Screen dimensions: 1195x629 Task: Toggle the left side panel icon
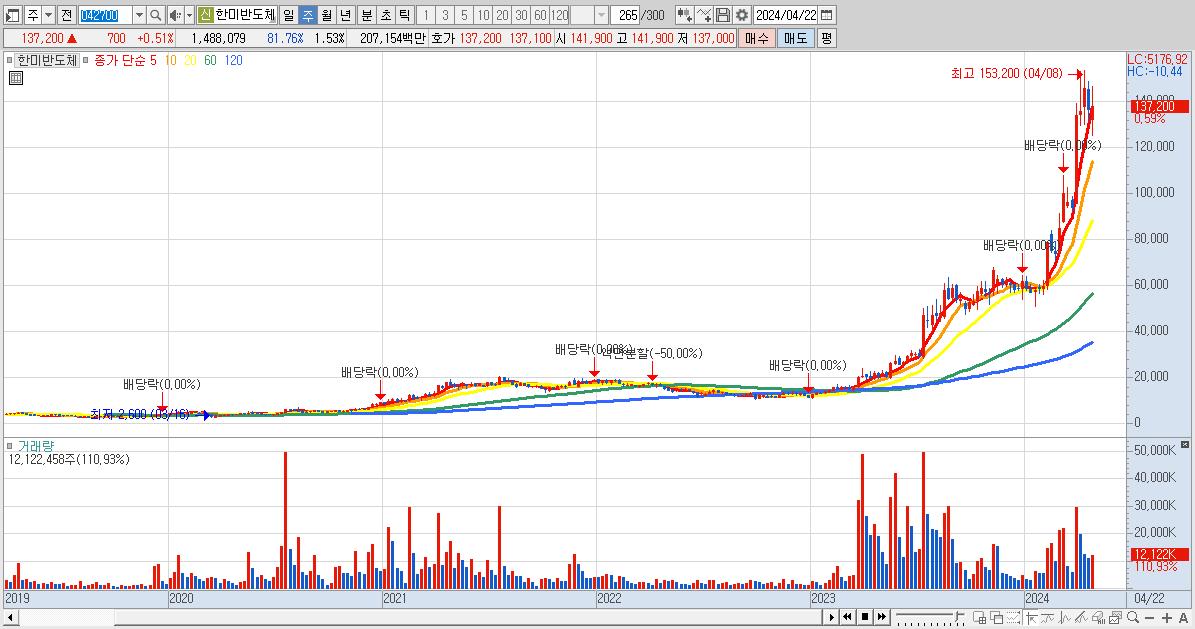[12, 15]
